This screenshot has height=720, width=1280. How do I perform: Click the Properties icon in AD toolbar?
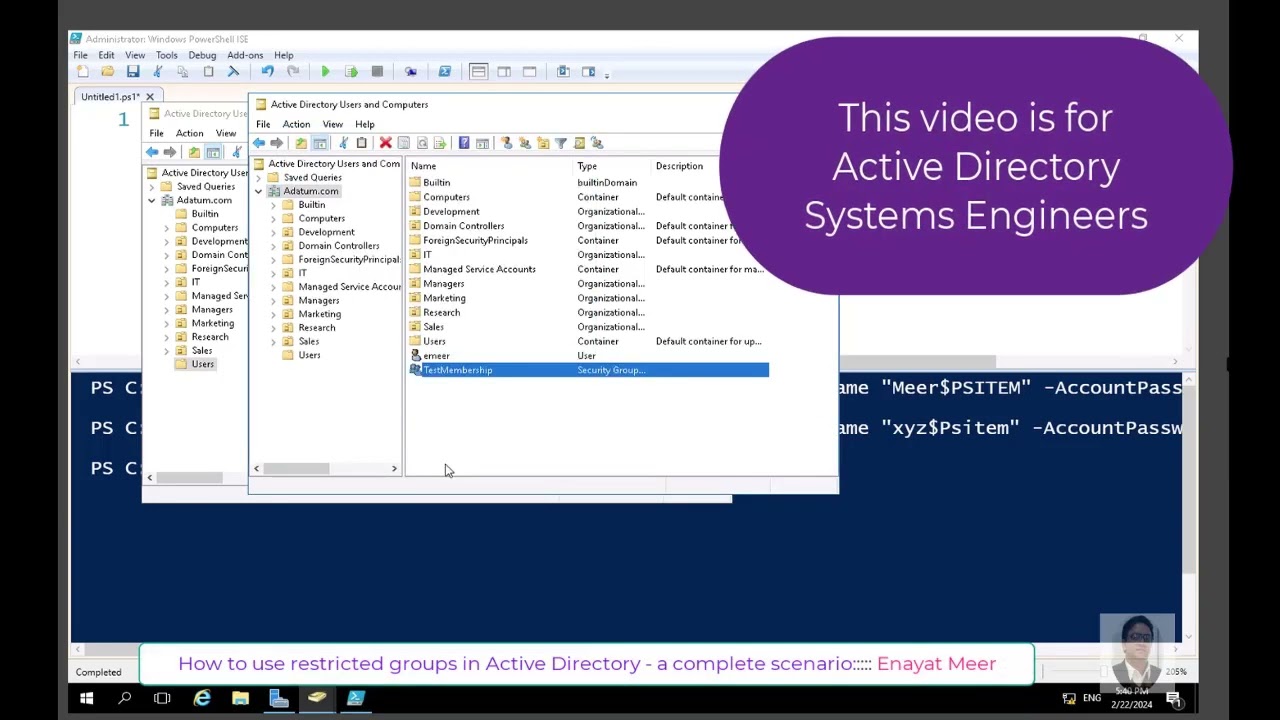(404, 143)
